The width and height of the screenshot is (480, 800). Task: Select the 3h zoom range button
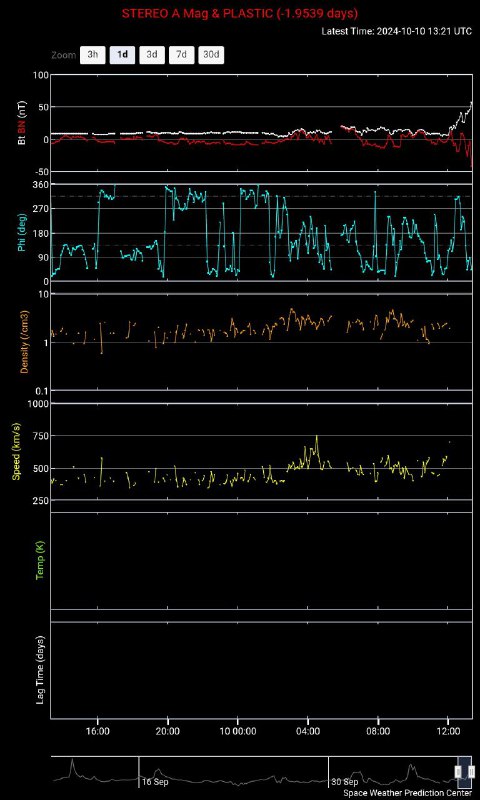pos(92,55)
